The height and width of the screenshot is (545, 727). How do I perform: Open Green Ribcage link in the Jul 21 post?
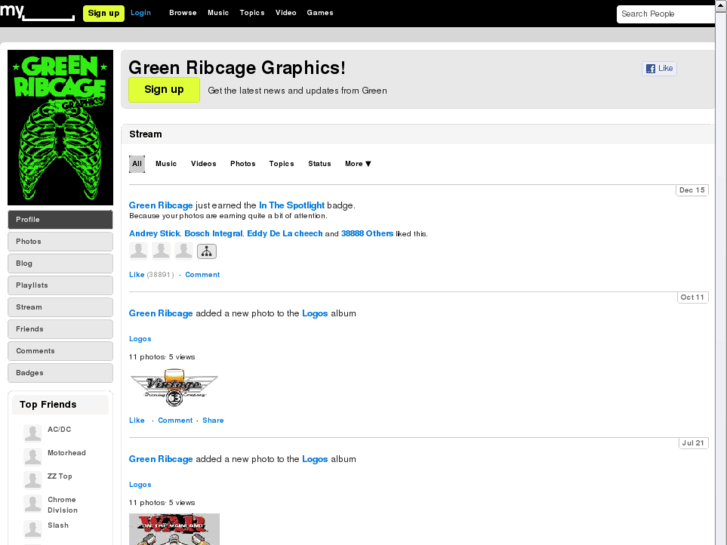tap(161, 459)
